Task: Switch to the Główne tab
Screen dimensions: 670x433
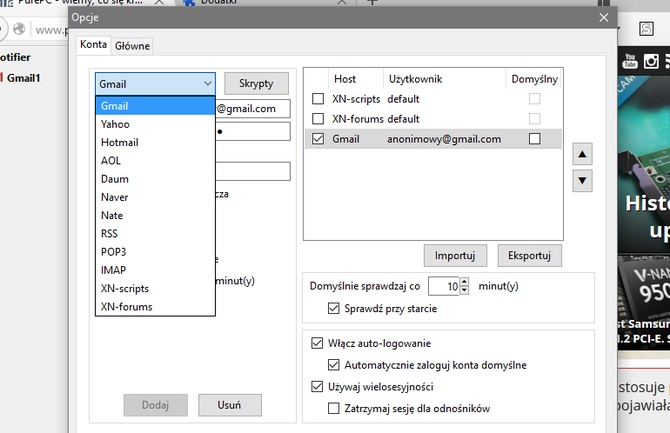Action: (132, 46)
